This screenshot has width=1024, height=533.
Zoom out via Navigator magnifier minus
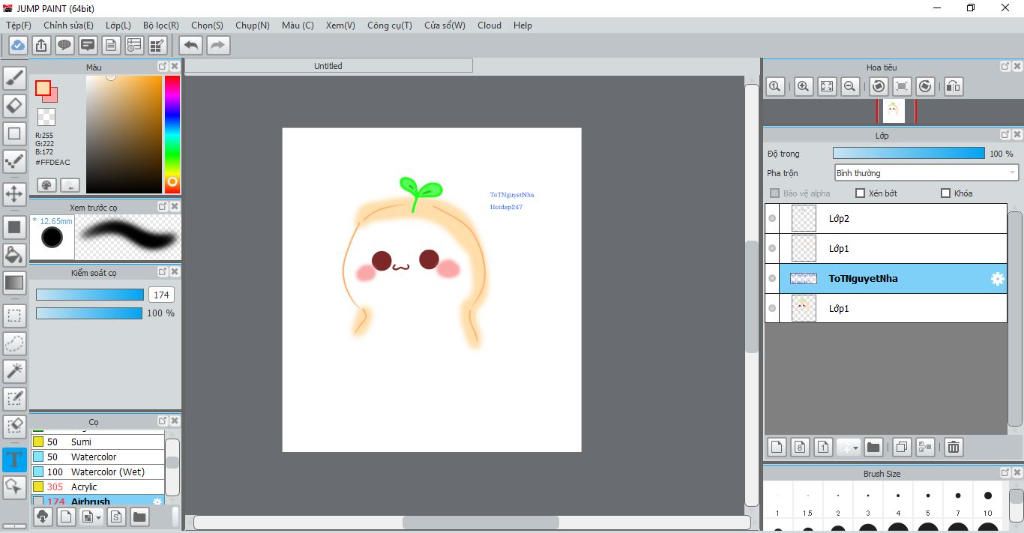(x=850, y=86)
